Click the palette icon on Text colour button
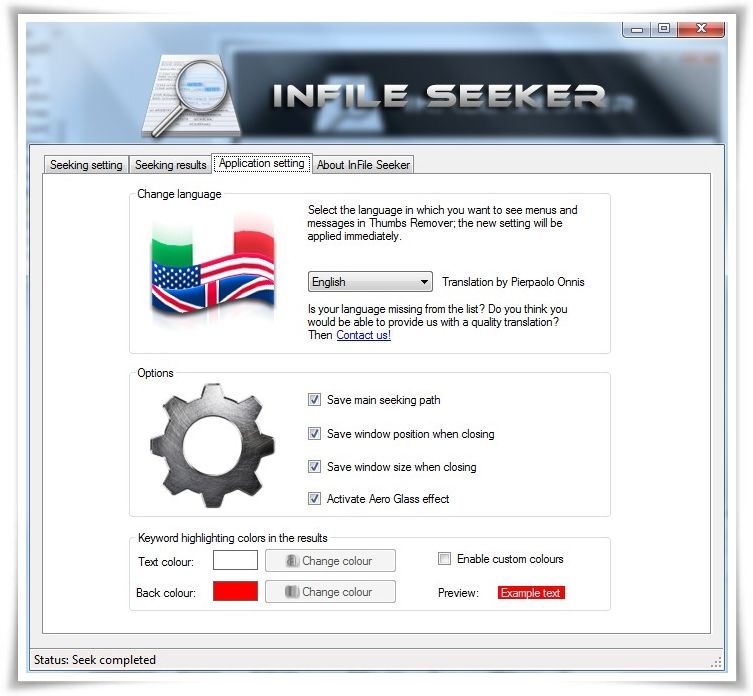Image resolution: width=753 pixels, height=696 pixels. [x=292, y=561]
